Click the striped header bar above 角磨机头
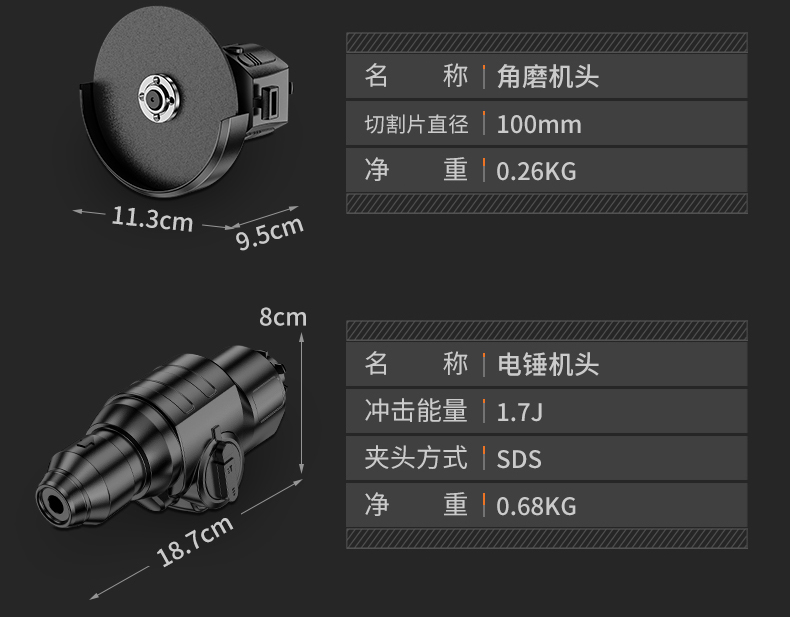Screen dimensions: 790x617 click(547, 42)
